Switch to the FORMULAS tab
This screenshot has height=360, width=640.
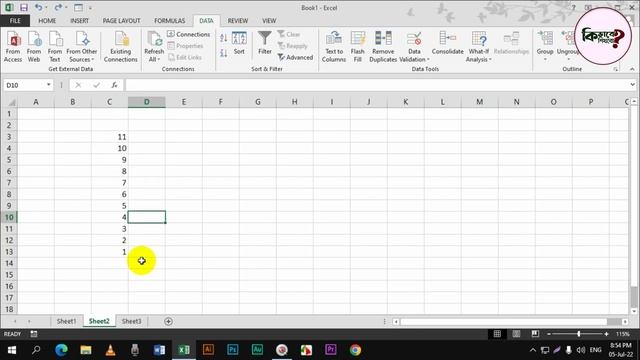[x=169, y=21]
